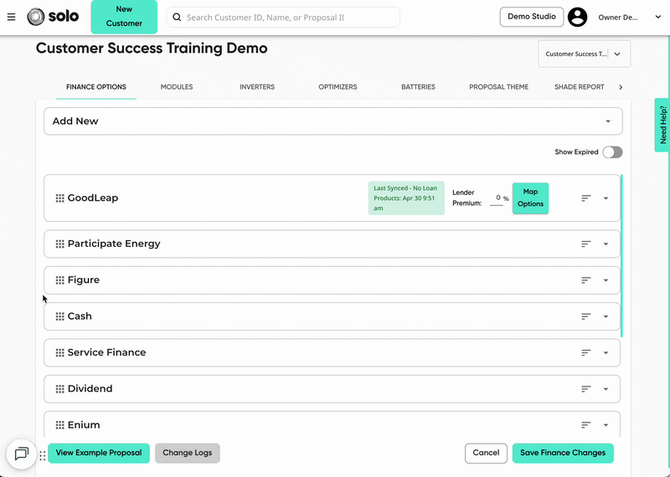This screenshot has width=670, height=477.
Task: Grab the GoodLeap drag handle
Action: [x=60, y=198]
